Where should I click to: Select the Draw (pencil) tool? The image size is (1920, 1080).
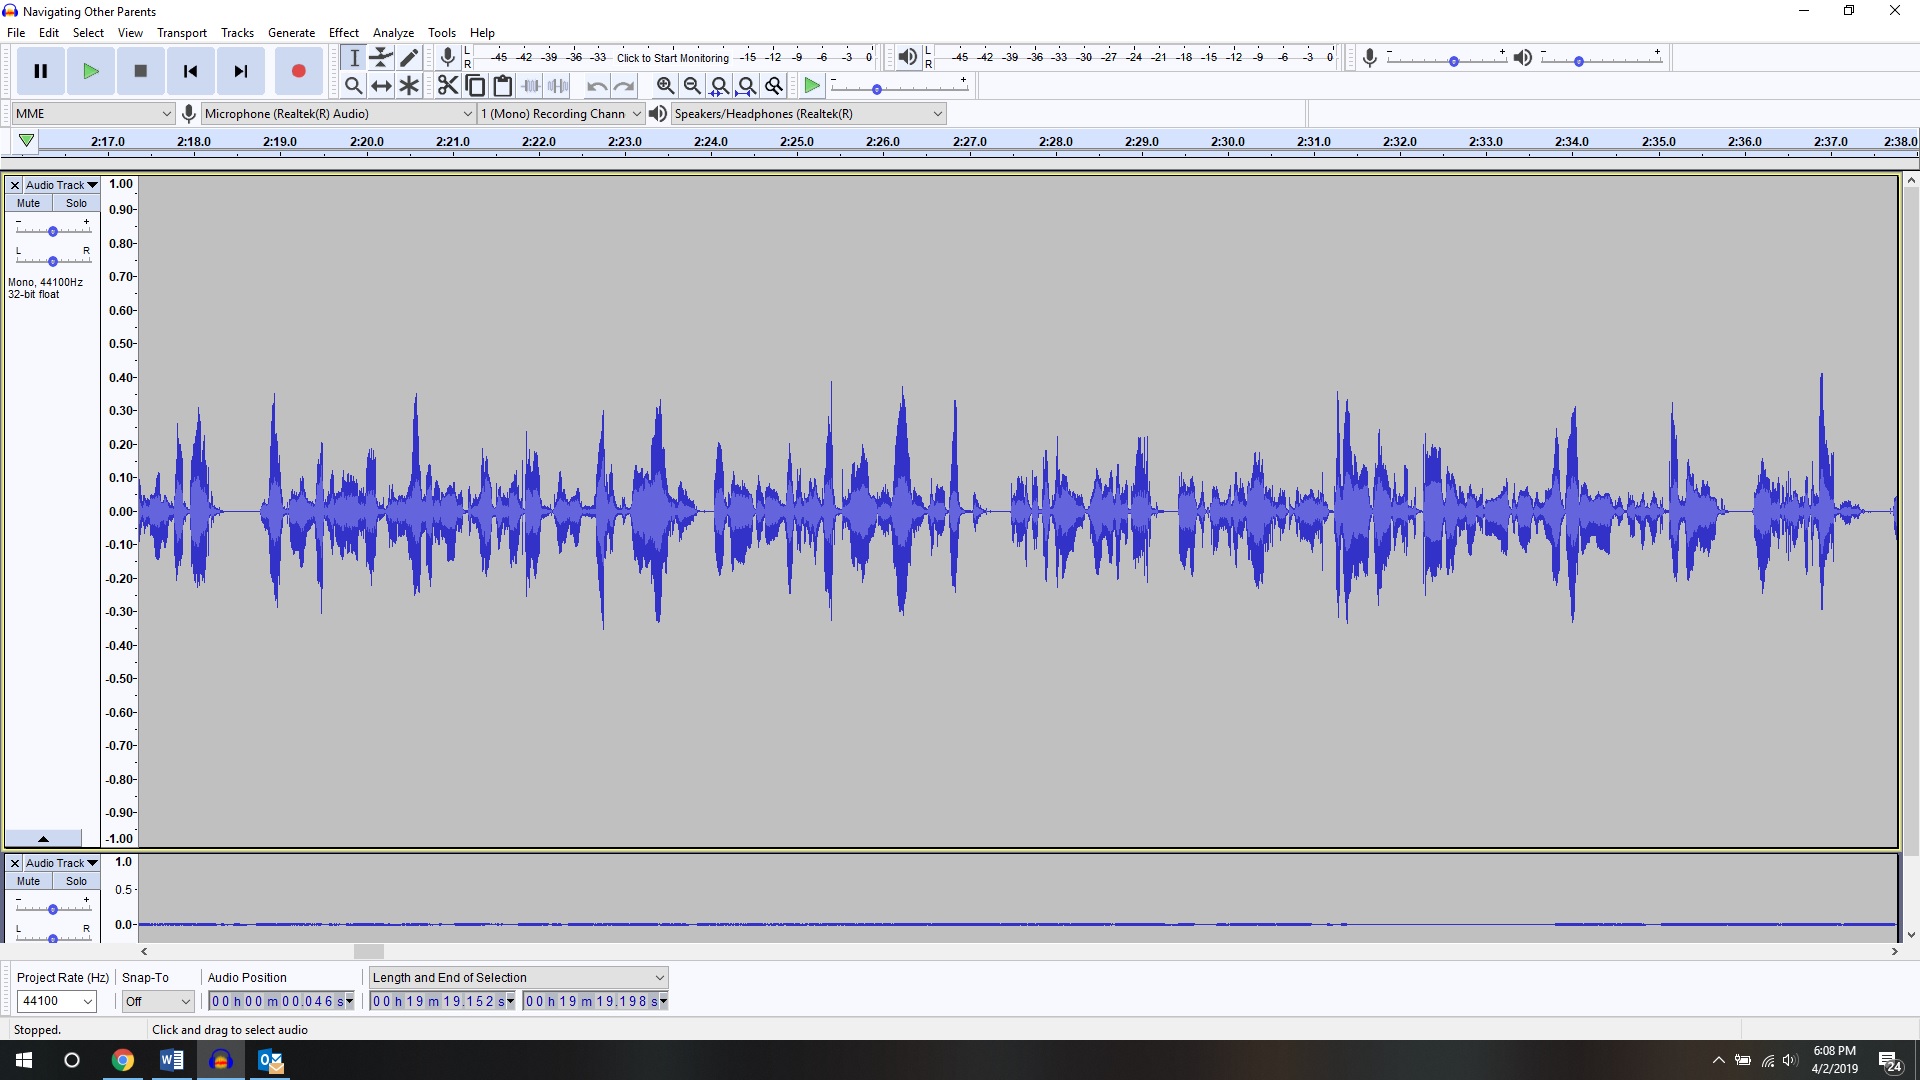[x=409, y=57]
